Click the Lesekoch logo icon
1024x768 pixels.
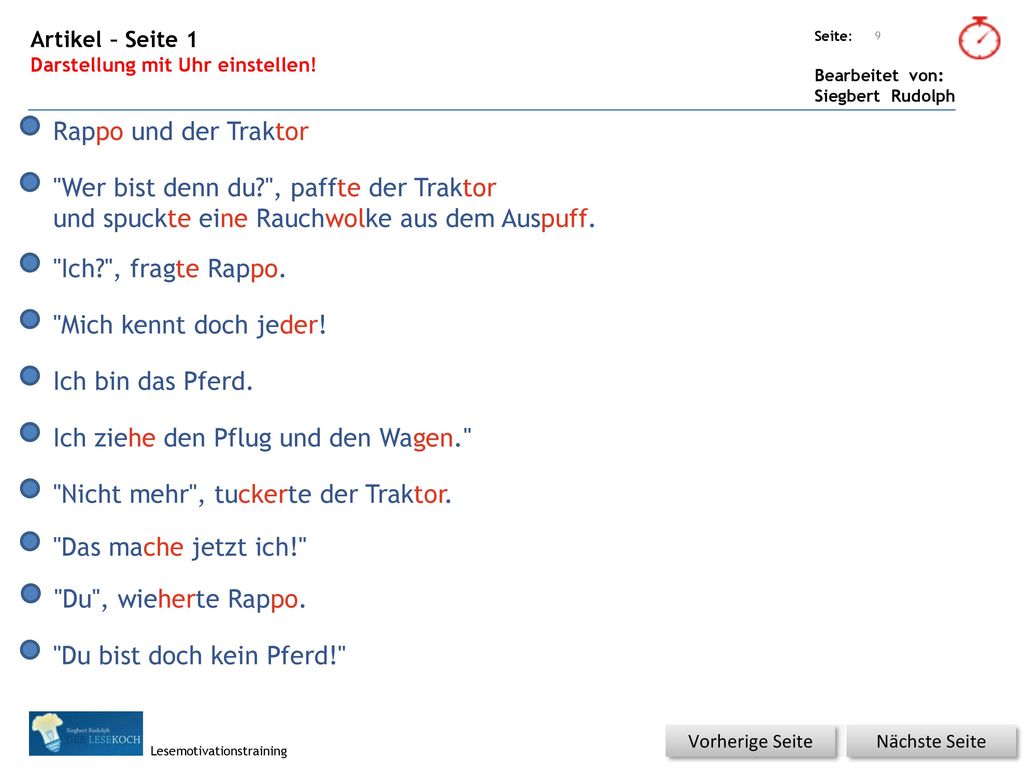pyautogui.click(x=86, y=733)
